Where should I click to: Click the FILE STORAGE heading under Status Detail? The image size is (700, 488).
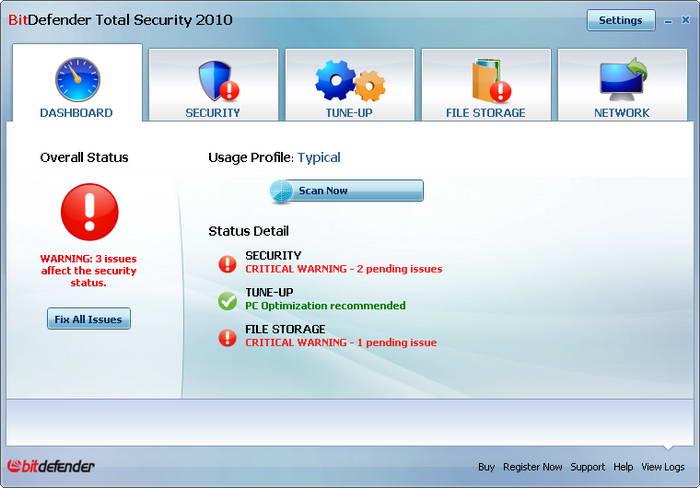[285, 329]
